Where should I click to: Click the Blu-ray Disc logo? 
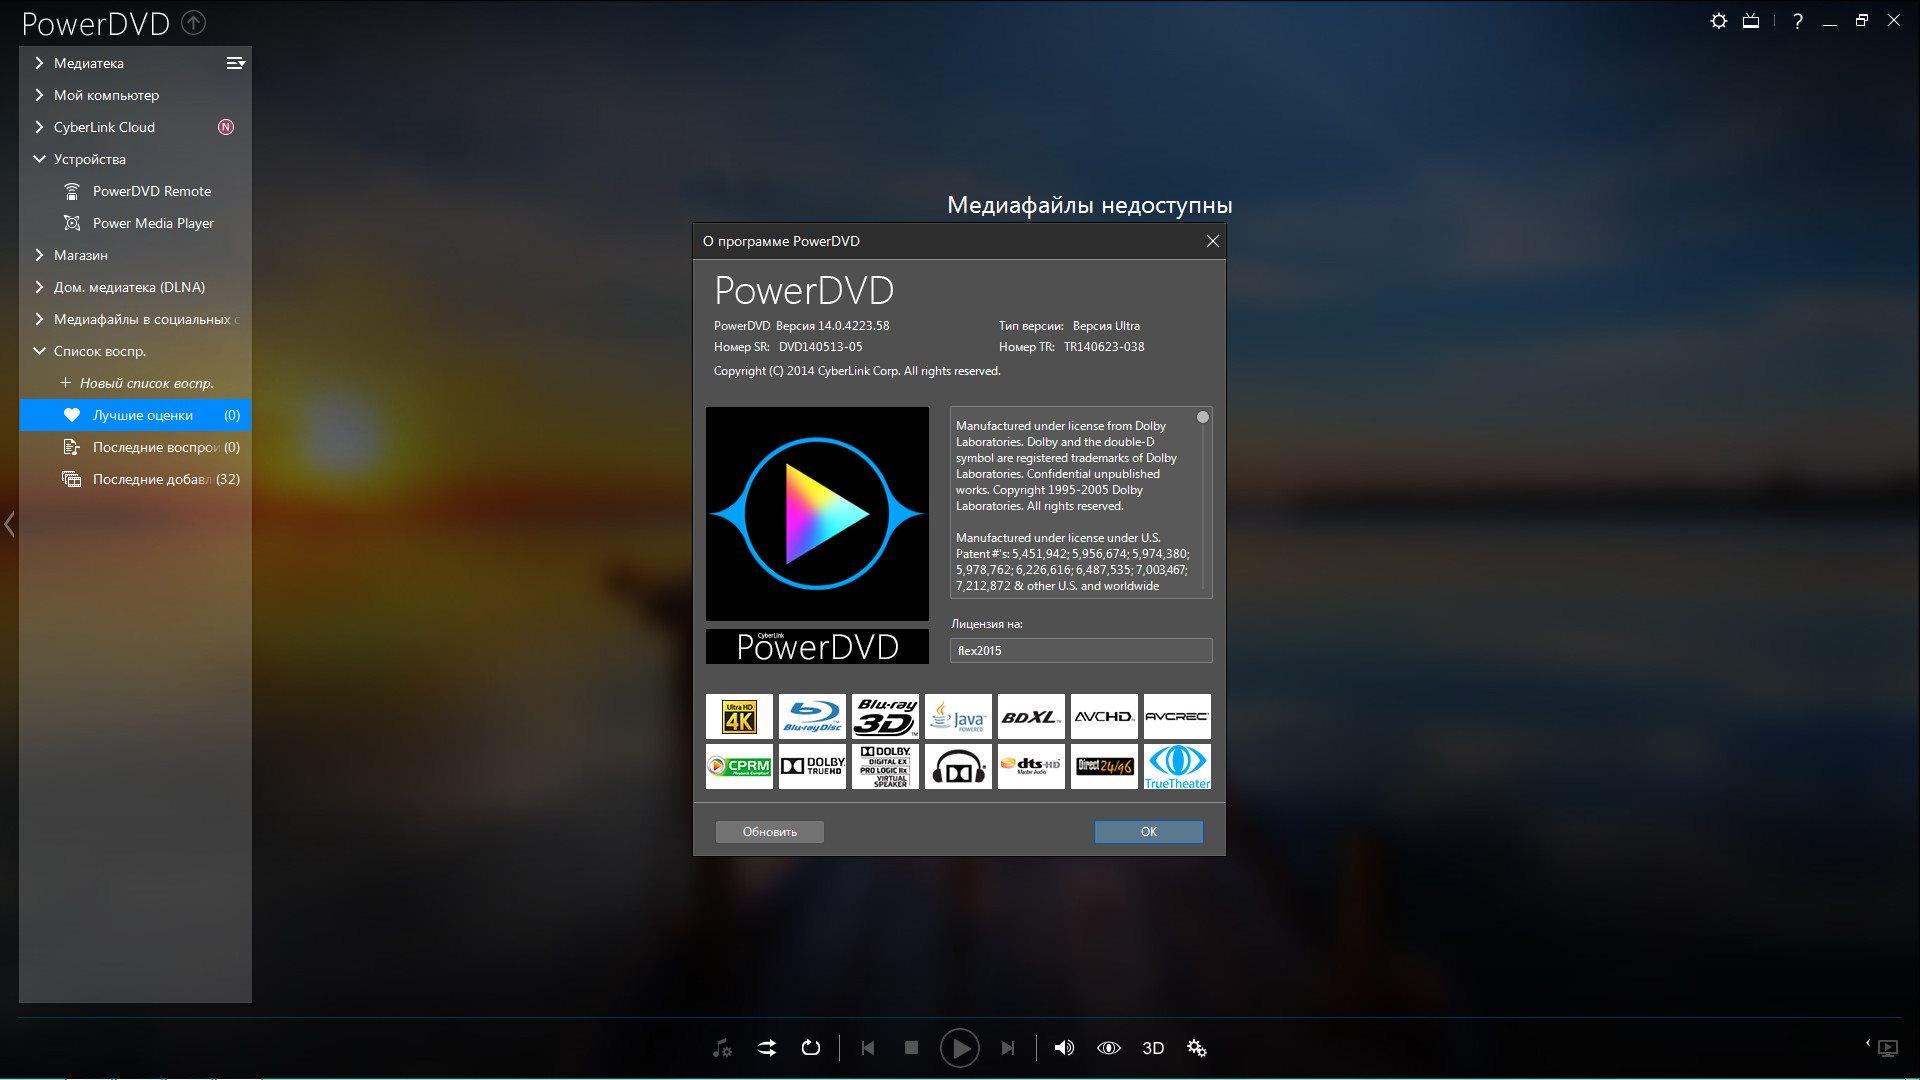pos(812,717)
